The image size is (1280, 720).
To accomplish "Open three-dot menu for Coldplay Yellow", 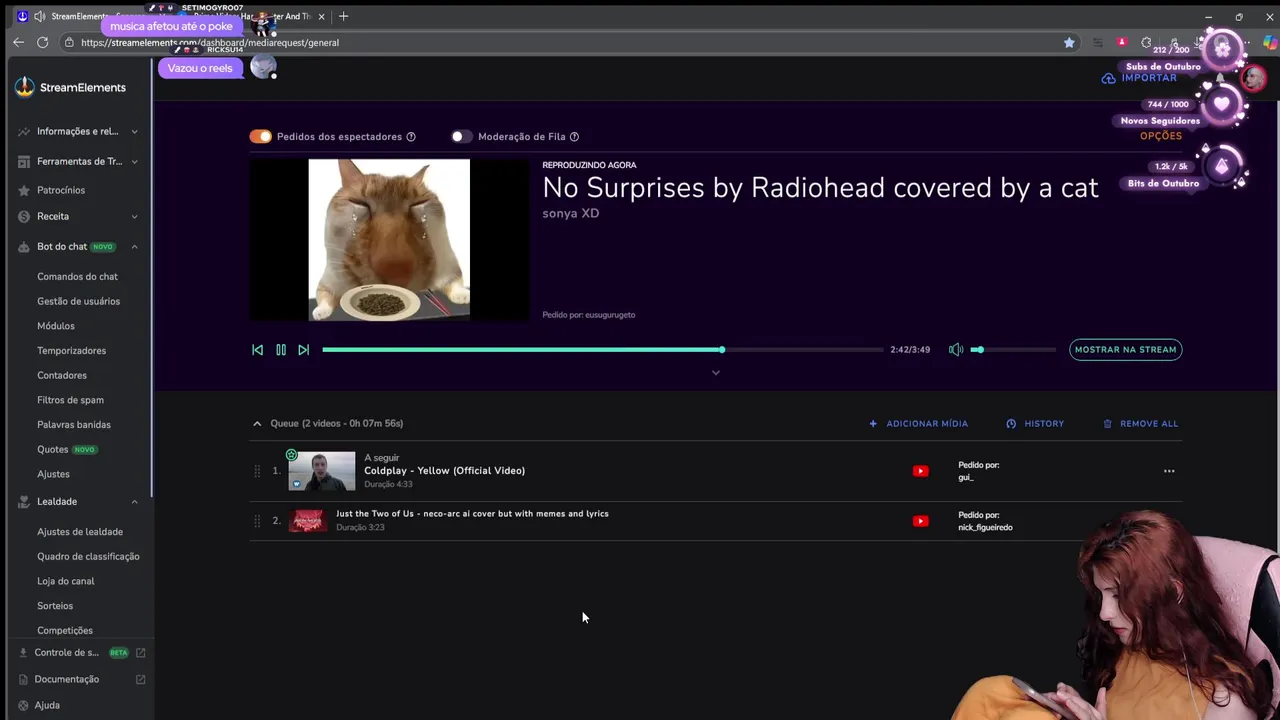I will 1169,471.
